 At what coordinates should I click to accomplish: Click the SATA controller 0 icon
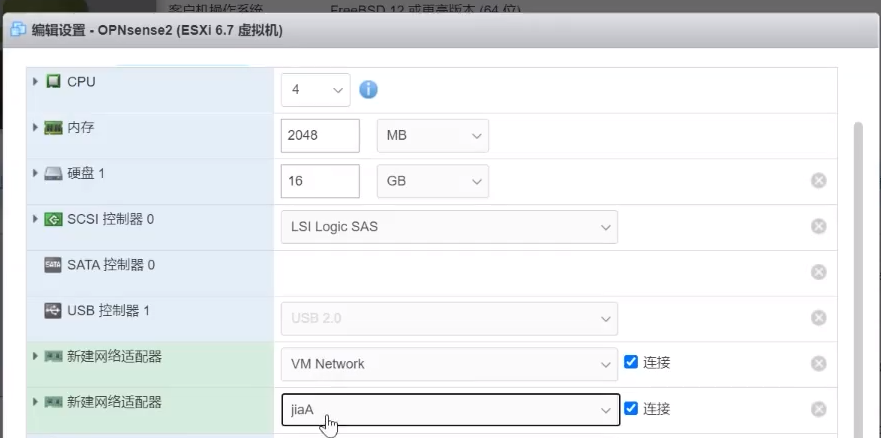tap(53, 265)
